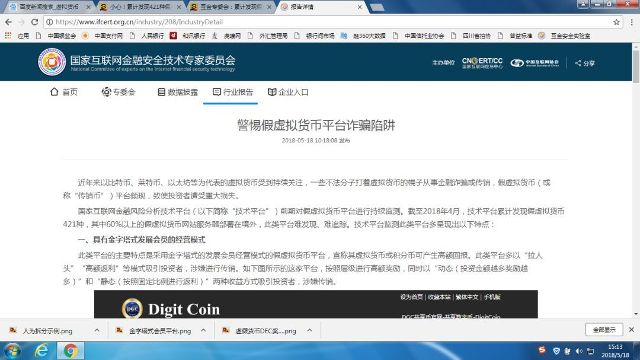Close the 报告详情 tab
This screenshot has width=640, height=360.
360,7
